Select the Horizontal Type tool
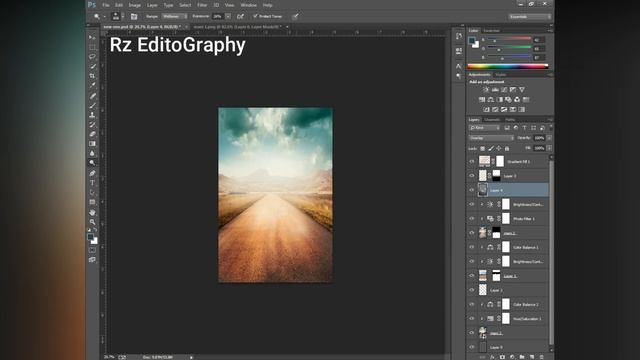 (92, 183)
